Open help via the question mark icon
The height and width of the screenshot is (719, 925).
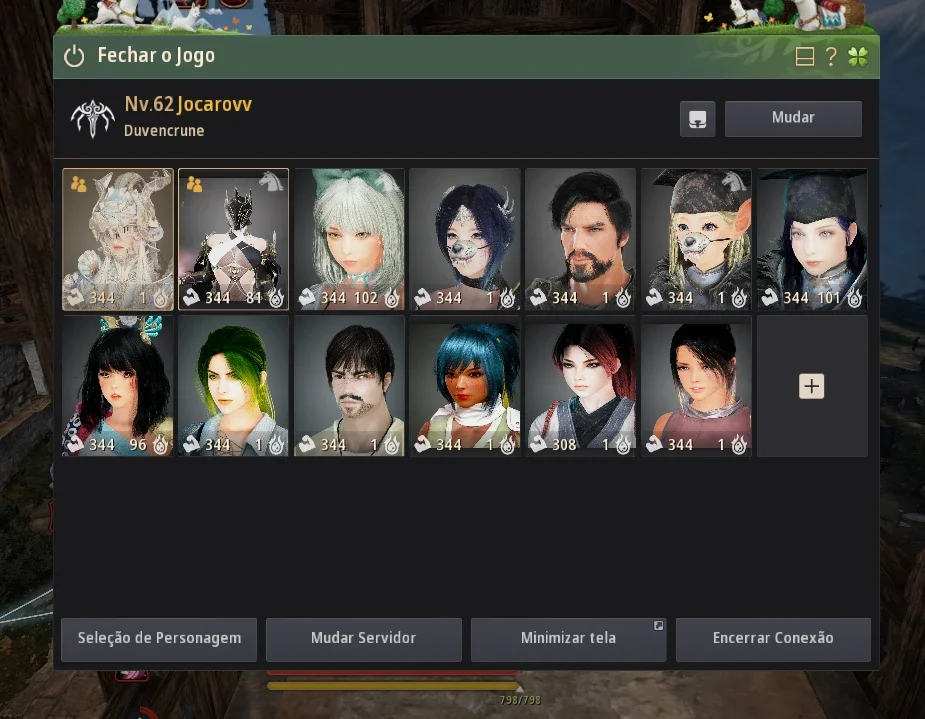pos(831,57)
